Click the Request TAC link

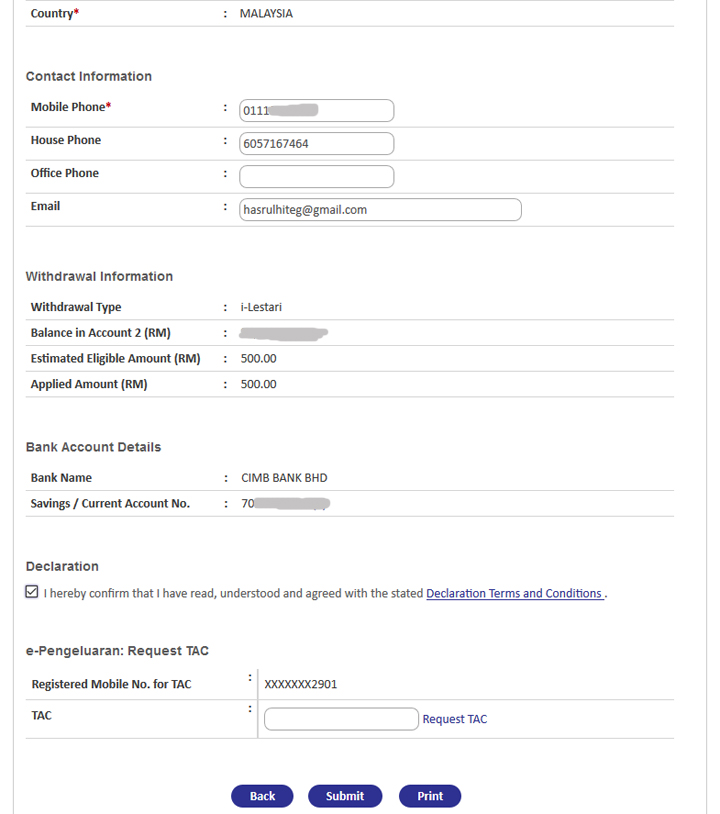click(x=455, y=719)
